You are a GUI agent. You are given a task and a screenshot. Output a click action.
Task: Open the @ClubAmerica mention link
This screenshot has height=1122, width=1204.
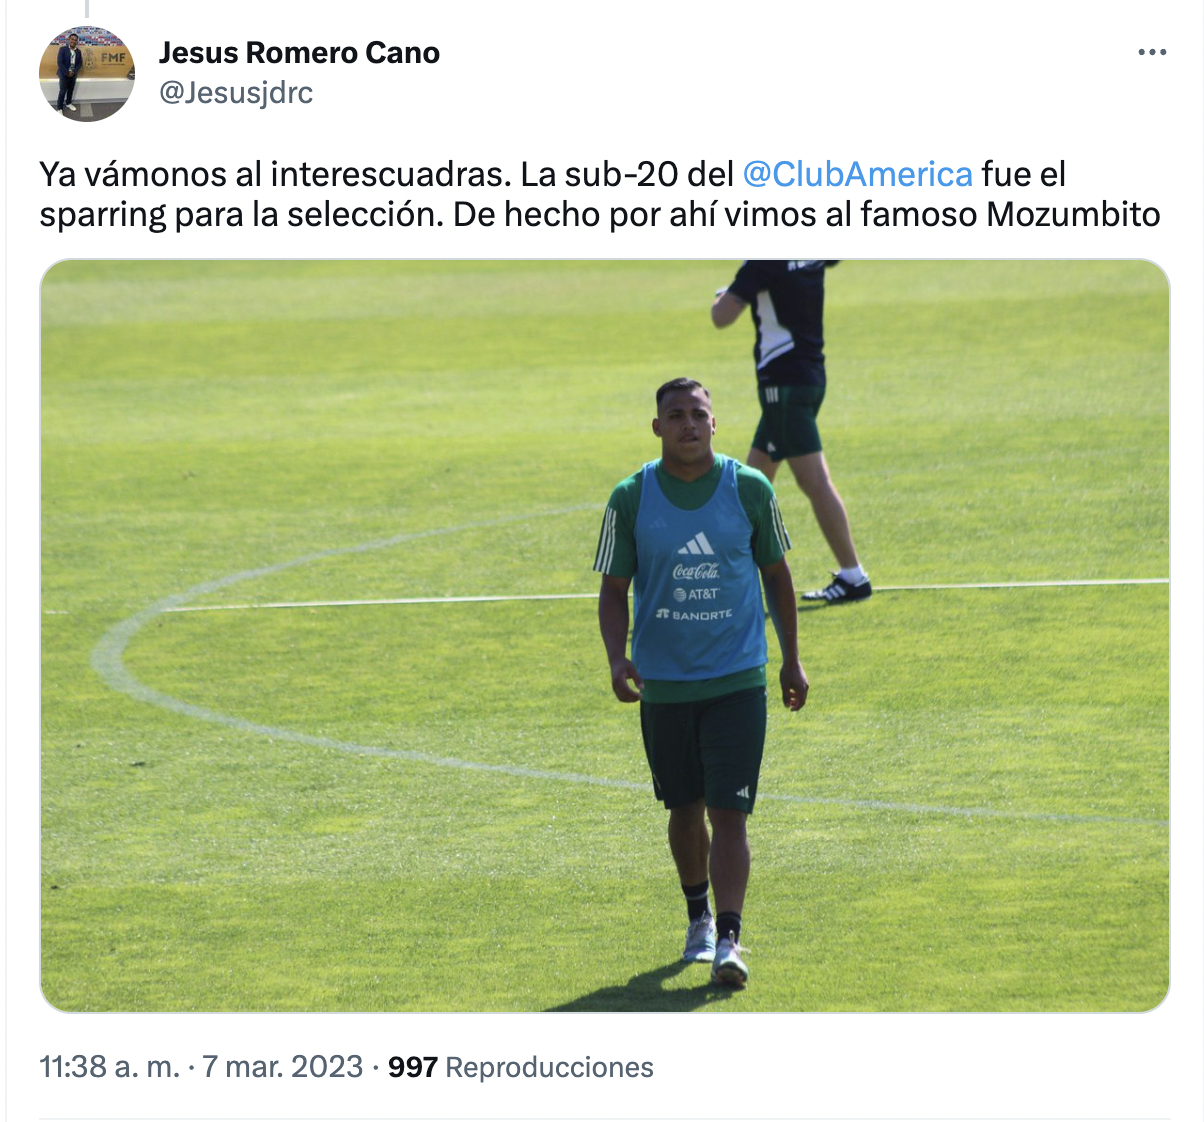858,174
